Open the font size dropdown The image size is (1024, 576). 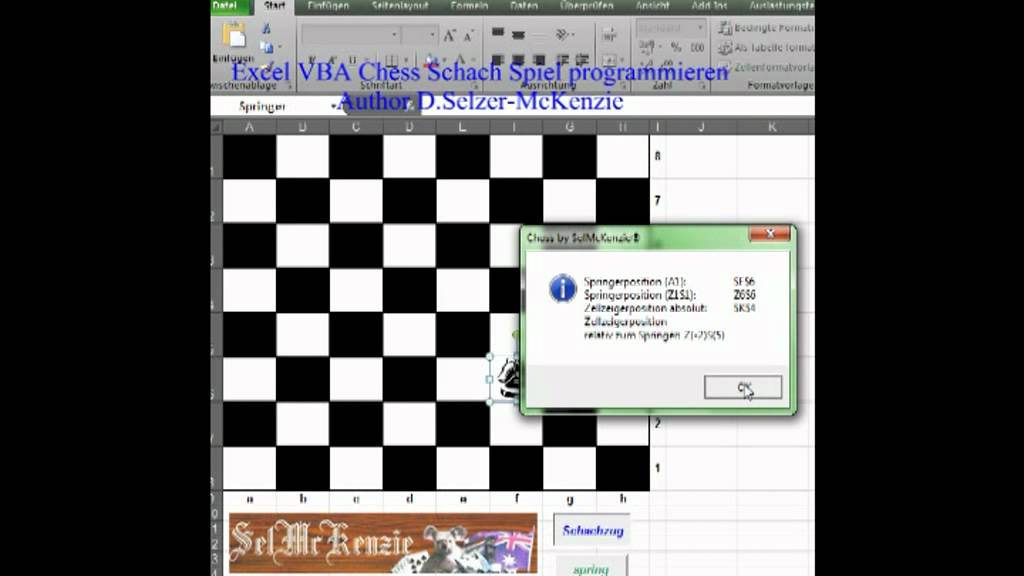click(x=432, y=35)
